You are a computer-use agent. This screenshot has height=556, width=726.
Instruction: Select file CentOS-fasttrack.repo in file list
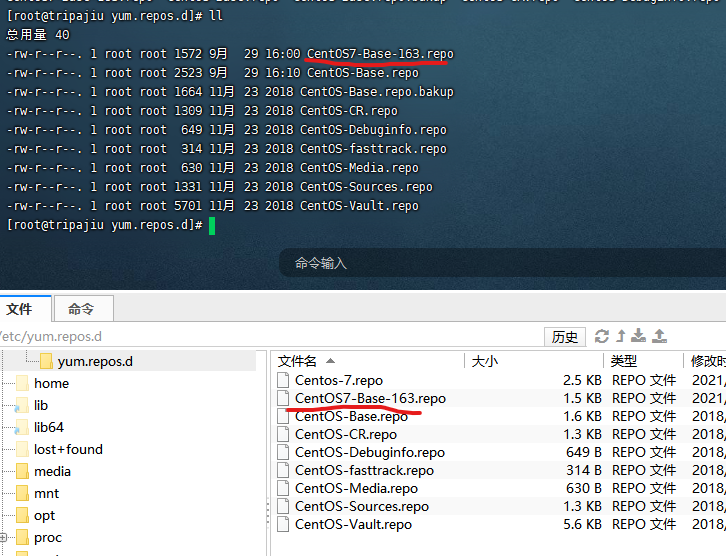click(x=364, y=471)
